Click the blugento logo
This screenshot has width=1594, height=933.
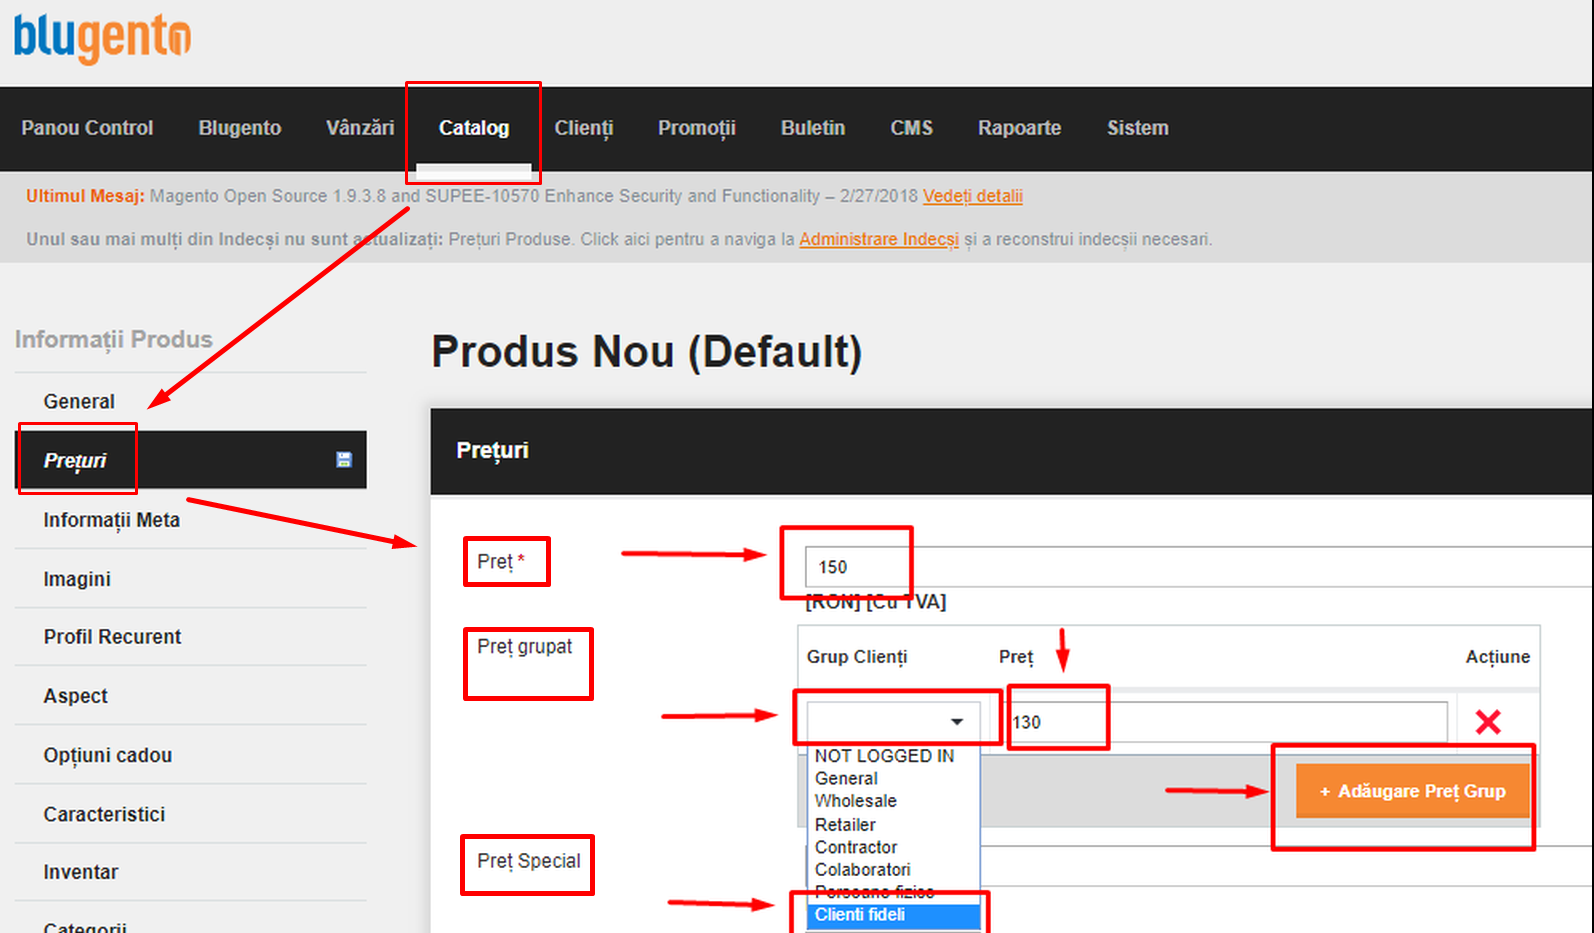pyautogui.click(x=102, y=38)
